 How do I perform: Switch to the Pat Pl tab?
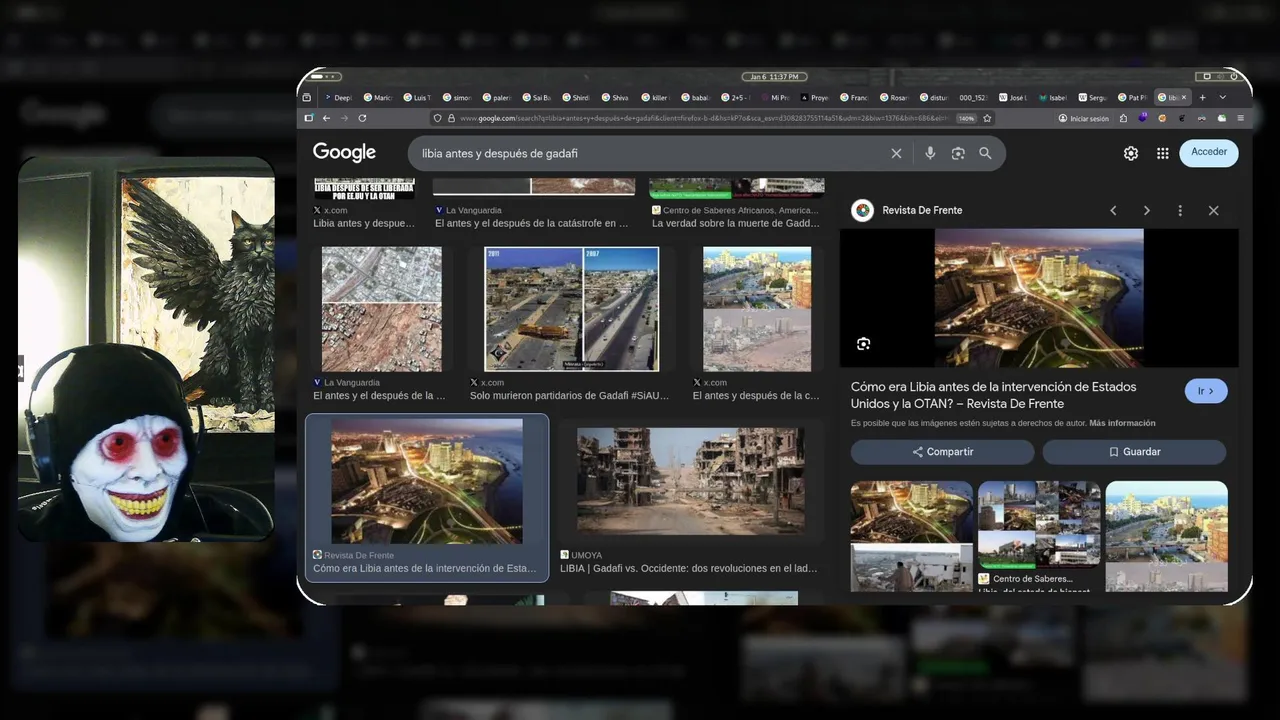pyautogui.click(x=1132, y=97)
